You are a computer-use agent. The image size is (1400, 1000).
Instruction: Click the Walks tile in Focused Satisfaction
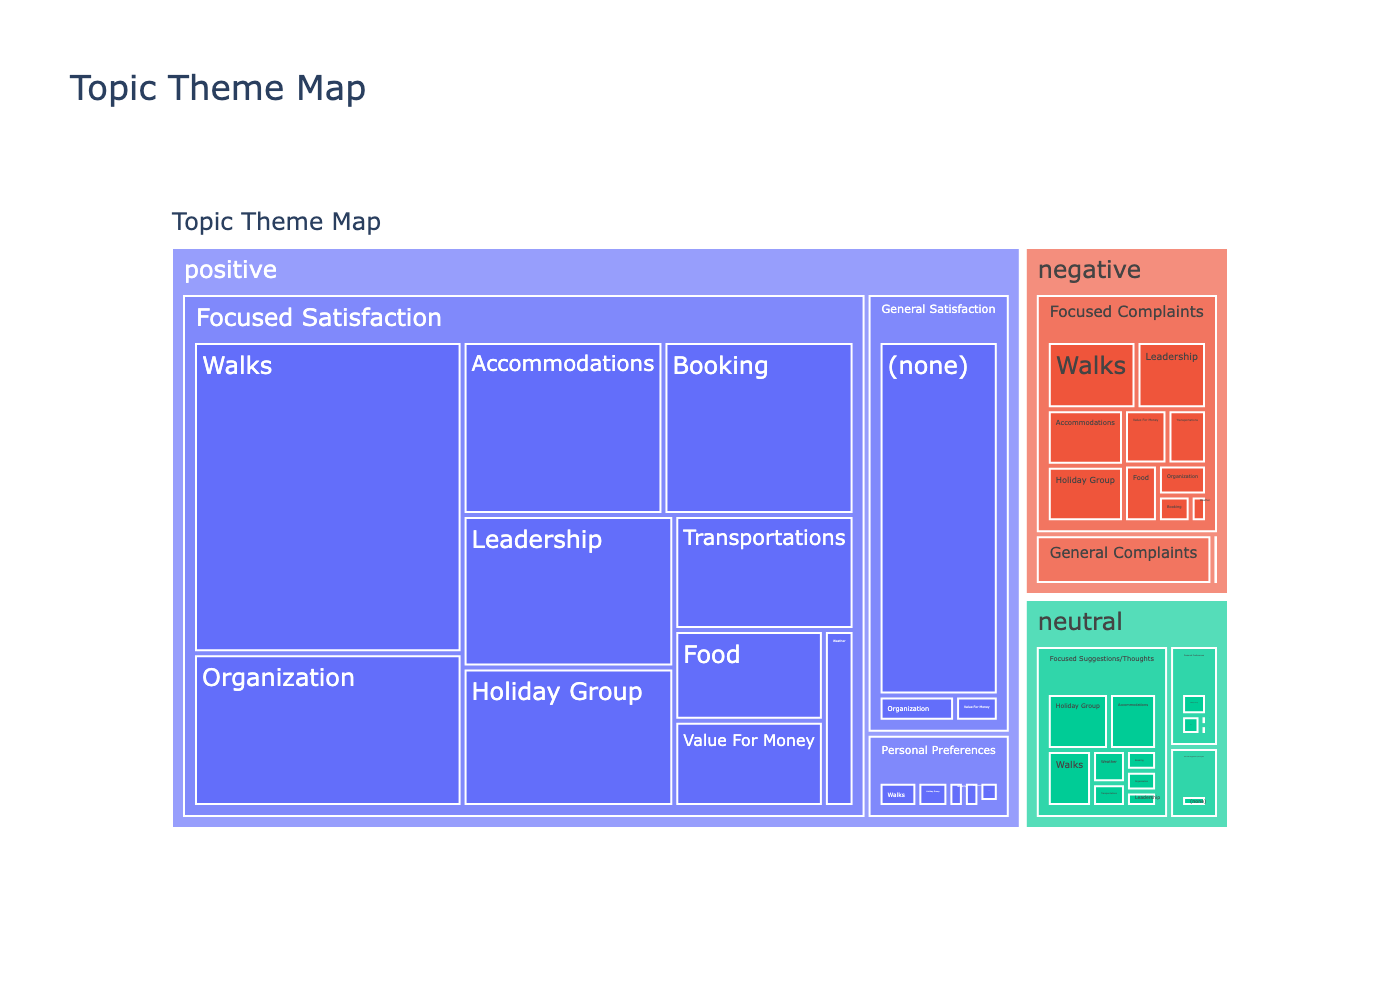pyautogui.click(x=328, y=497)
